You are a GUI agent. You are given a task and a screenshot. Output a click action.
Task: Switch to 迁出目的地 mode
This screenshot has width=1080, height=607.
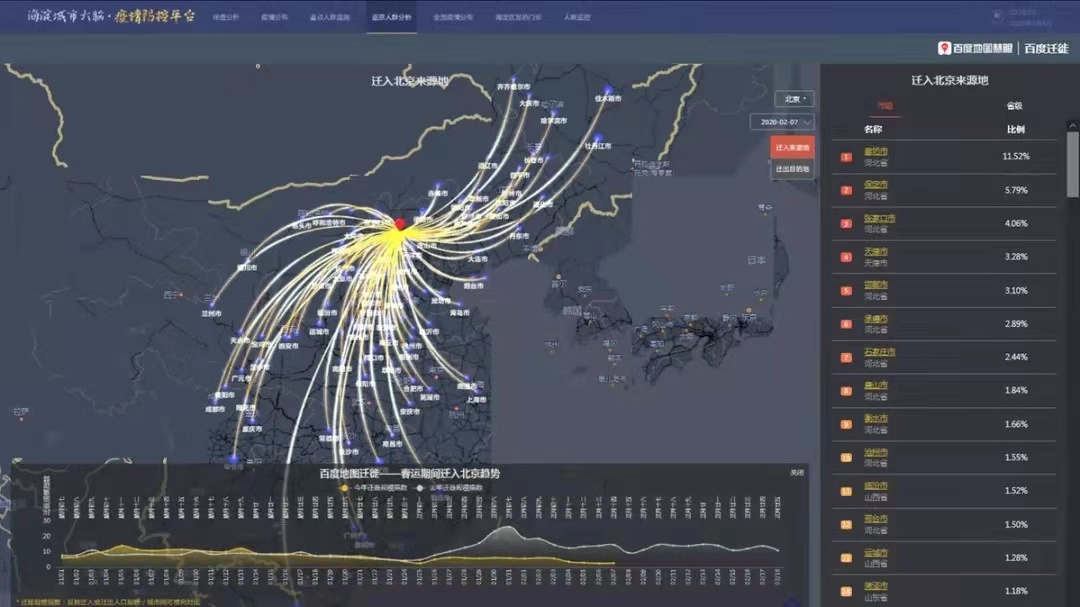792,170
